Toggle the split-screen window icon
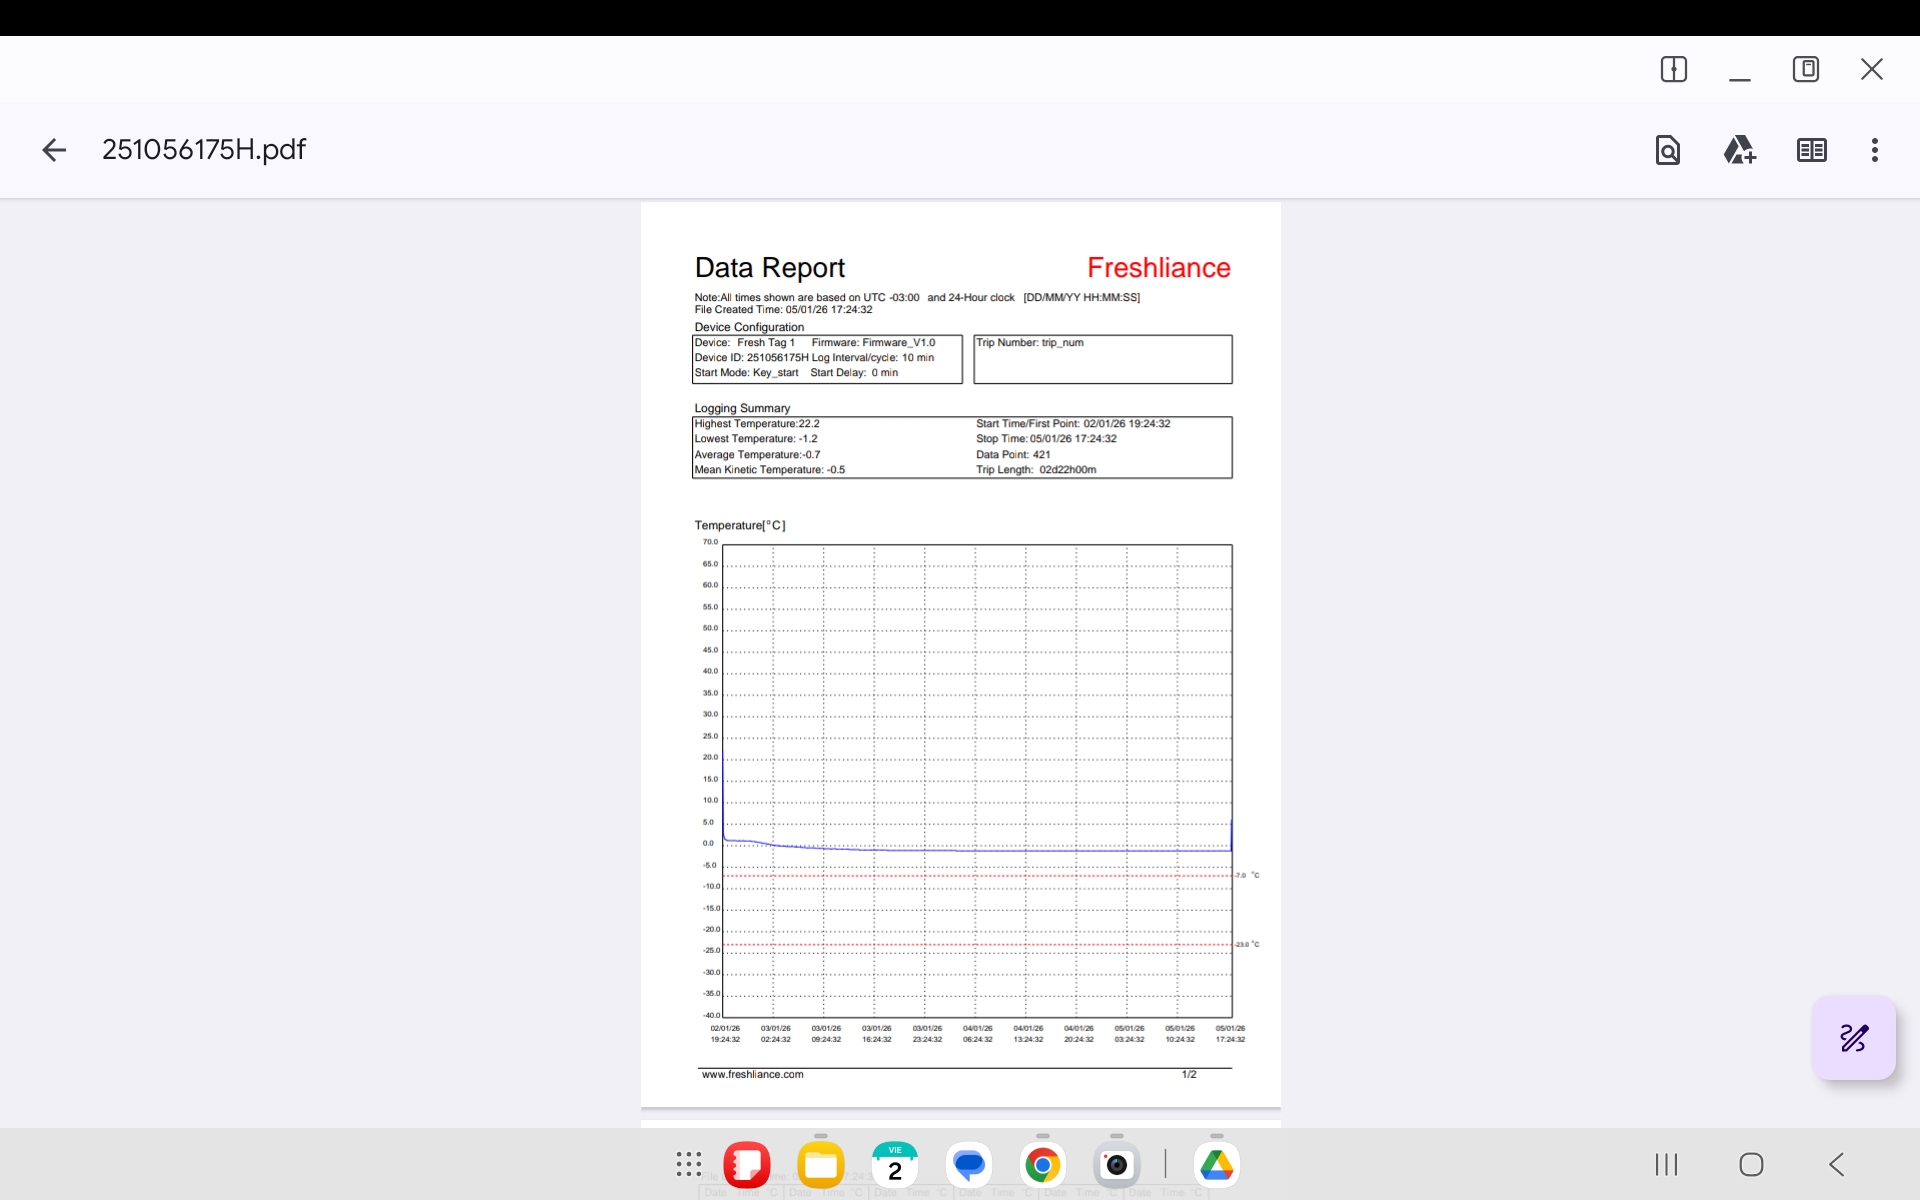The height and width of the screenshot is (1200, 1920). pyautogui.click(x=1673, y=69)
